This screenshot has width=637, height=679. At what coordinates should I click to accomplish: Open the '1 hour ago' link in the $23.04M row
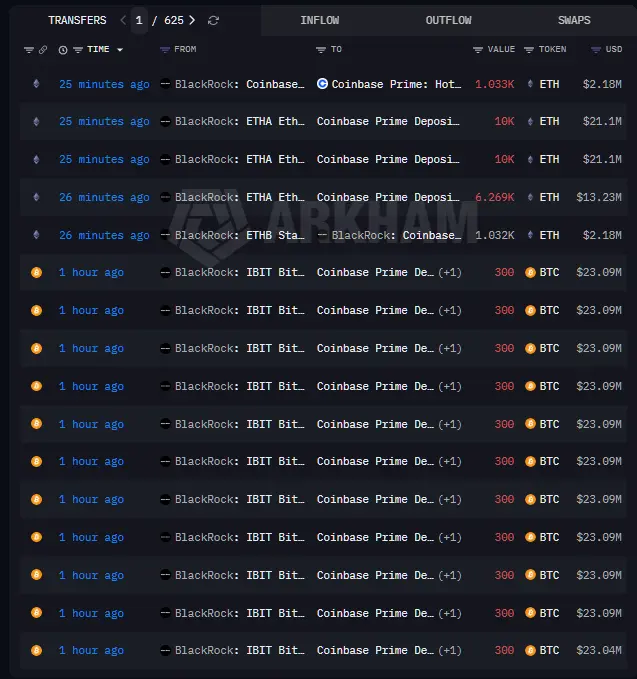91,650
